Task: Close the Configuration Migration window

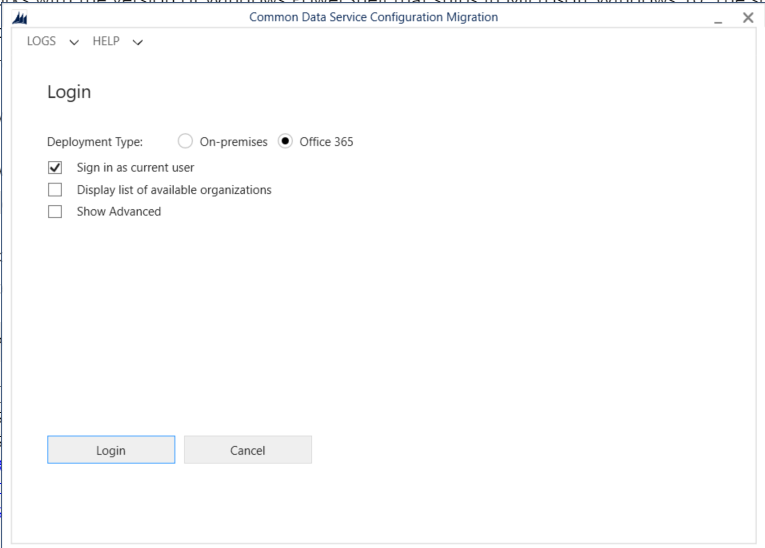Action: point(747,18)
